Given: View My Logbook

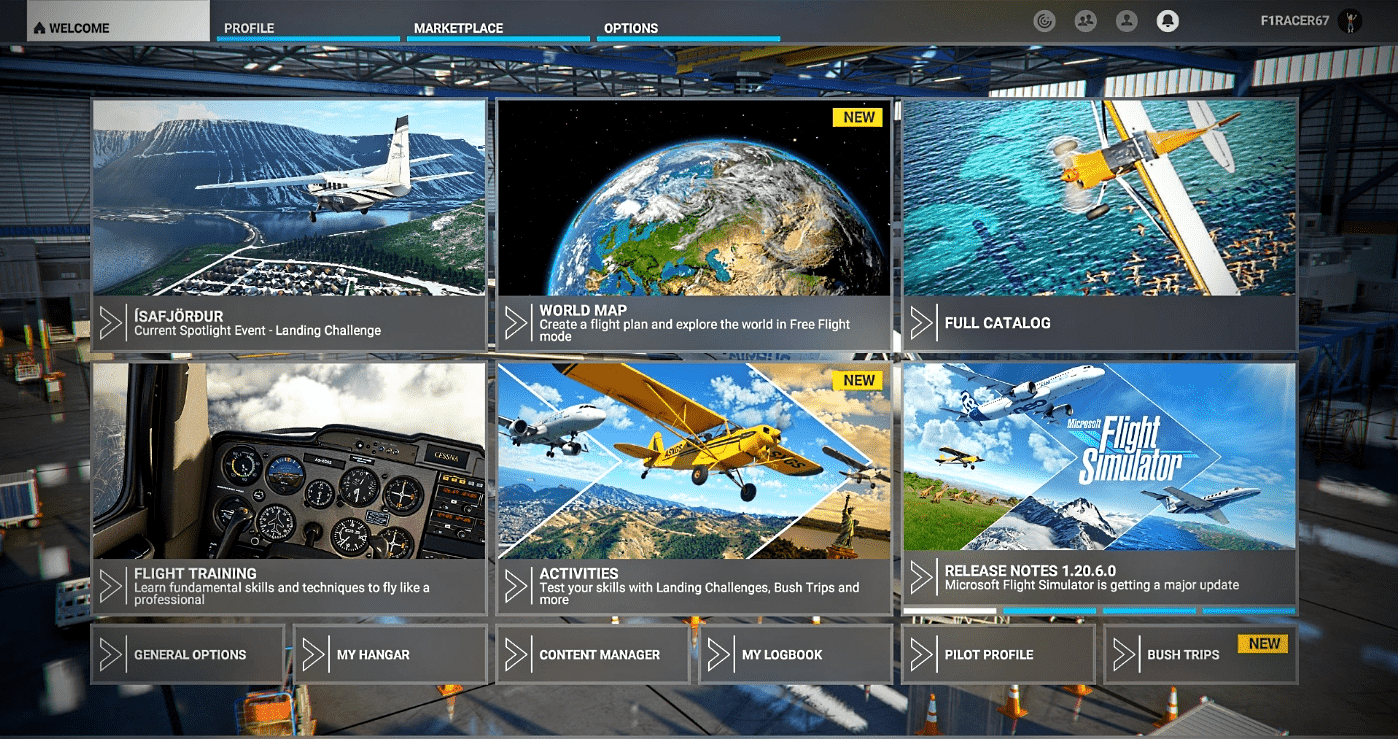Looking at the screenshot, I should (x=795, y=655).
